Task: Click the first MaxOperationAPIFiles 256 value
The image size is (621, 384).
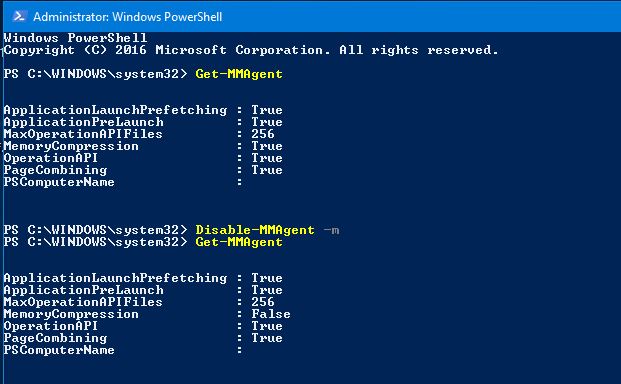Action: tap(263, 134)
